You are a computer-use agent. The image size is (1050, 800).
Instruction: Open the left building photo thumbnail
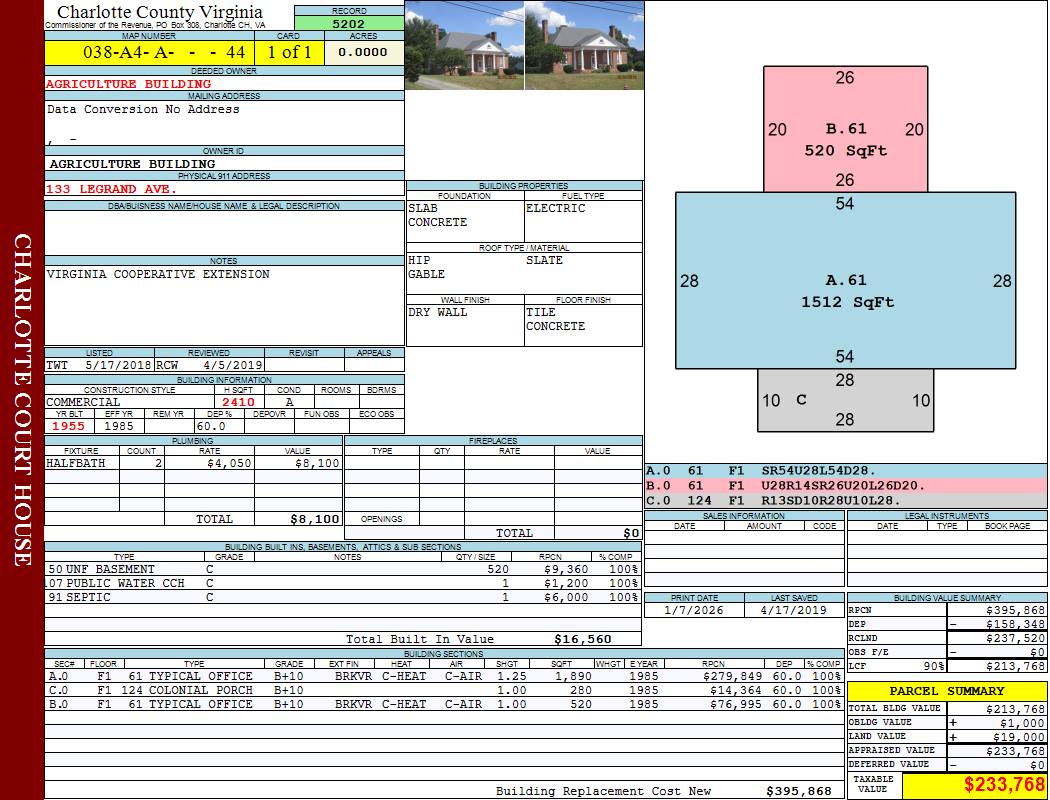click(x=464, y=45)
